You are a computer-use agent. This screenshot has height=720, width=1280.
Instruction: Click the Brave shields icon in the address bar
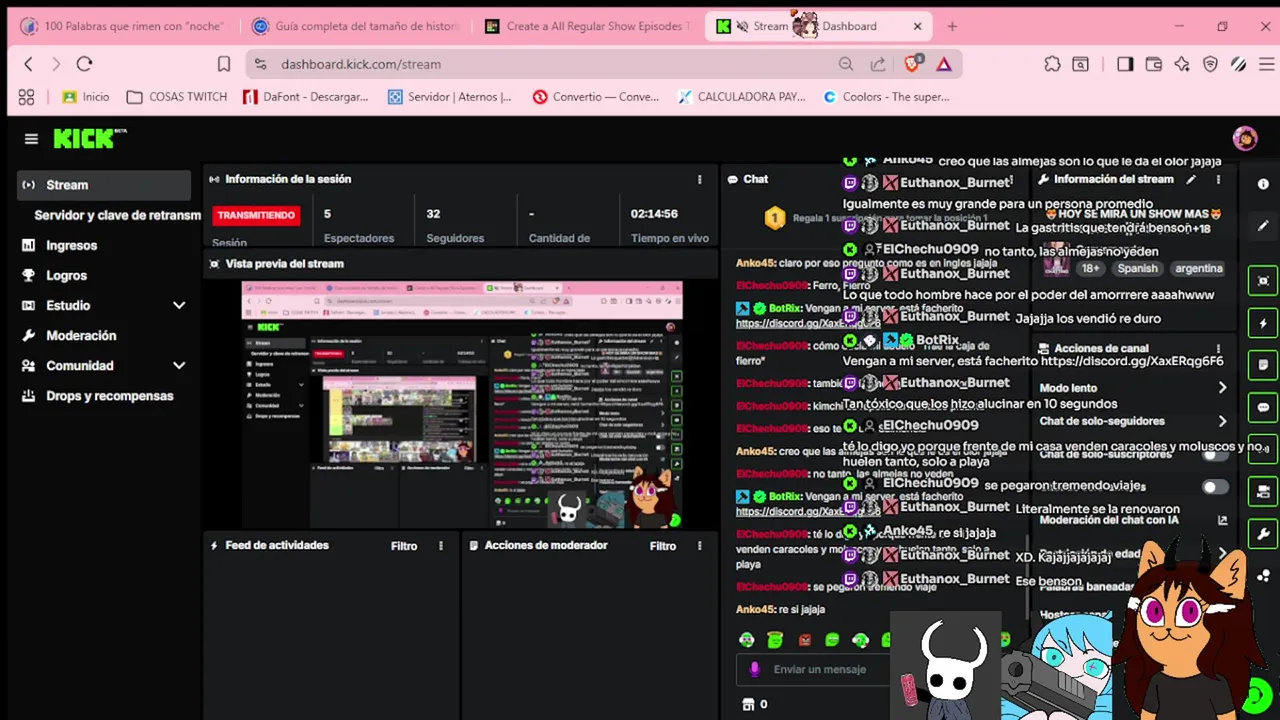pos(912,64)
